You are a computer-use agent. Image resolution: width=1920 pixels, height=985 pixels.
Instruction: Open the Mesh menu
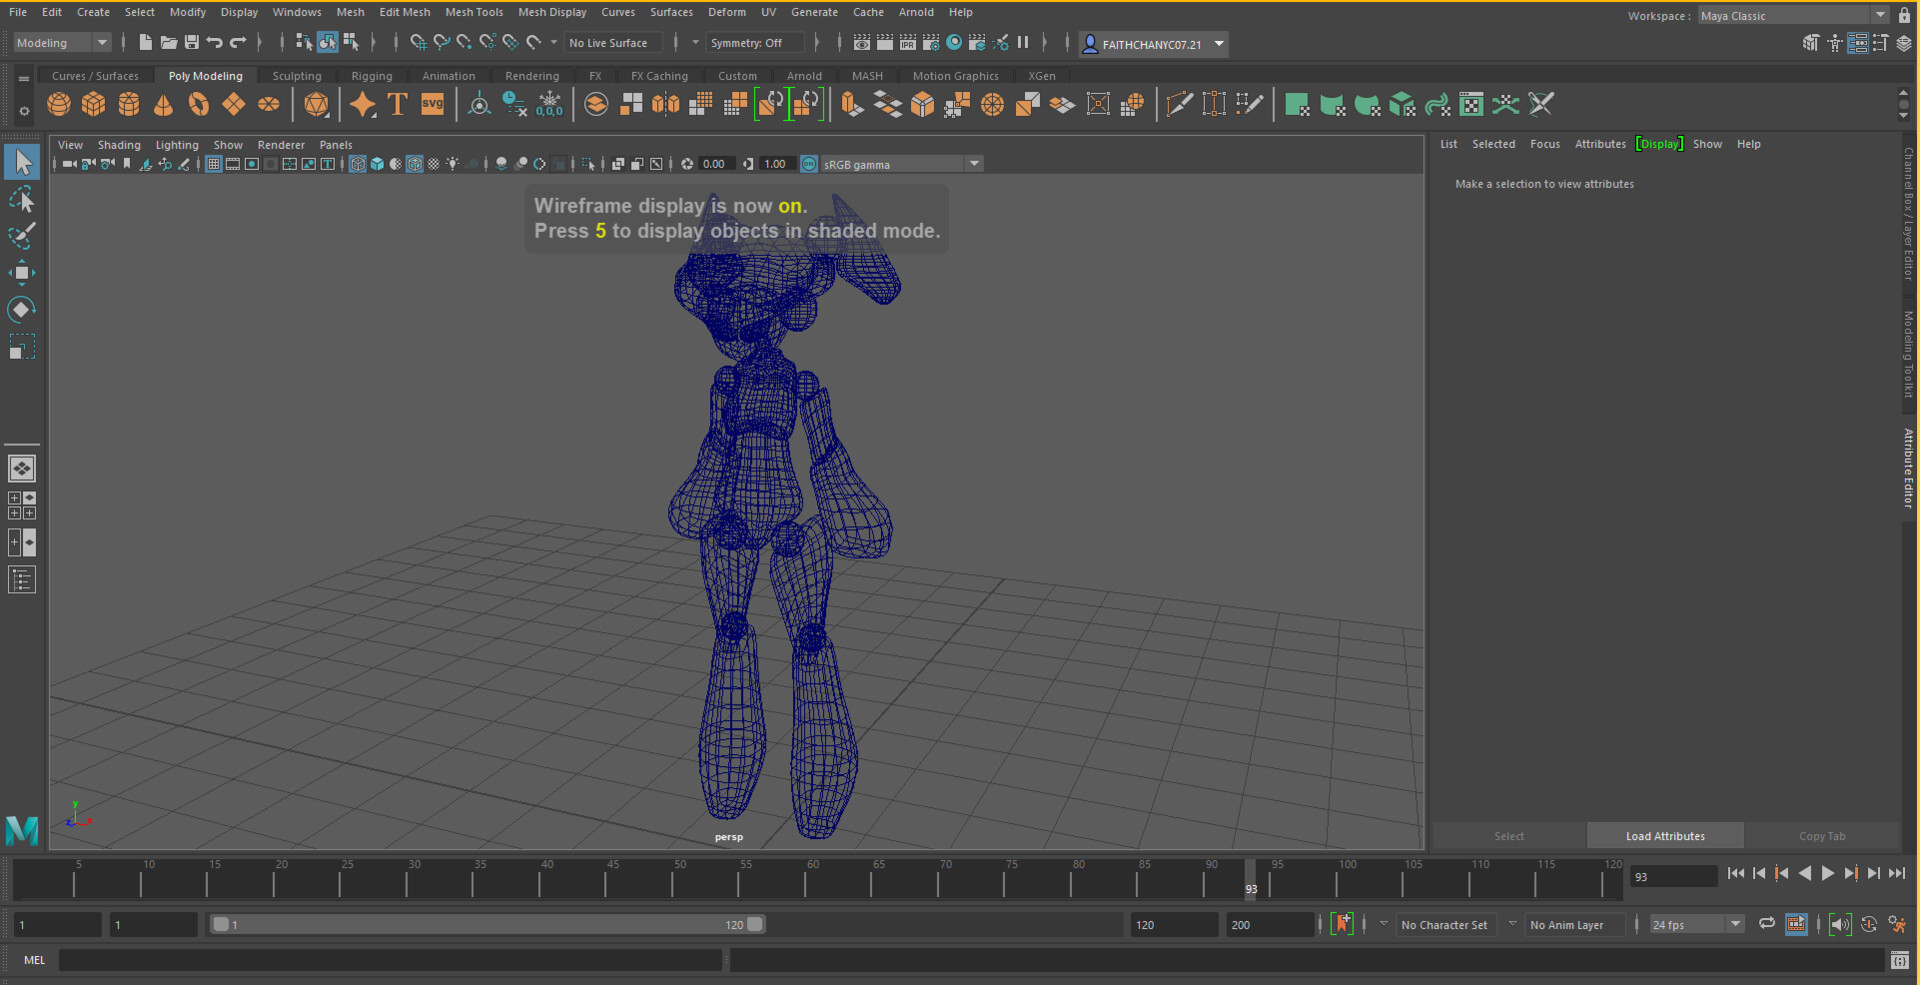(350, 12)
